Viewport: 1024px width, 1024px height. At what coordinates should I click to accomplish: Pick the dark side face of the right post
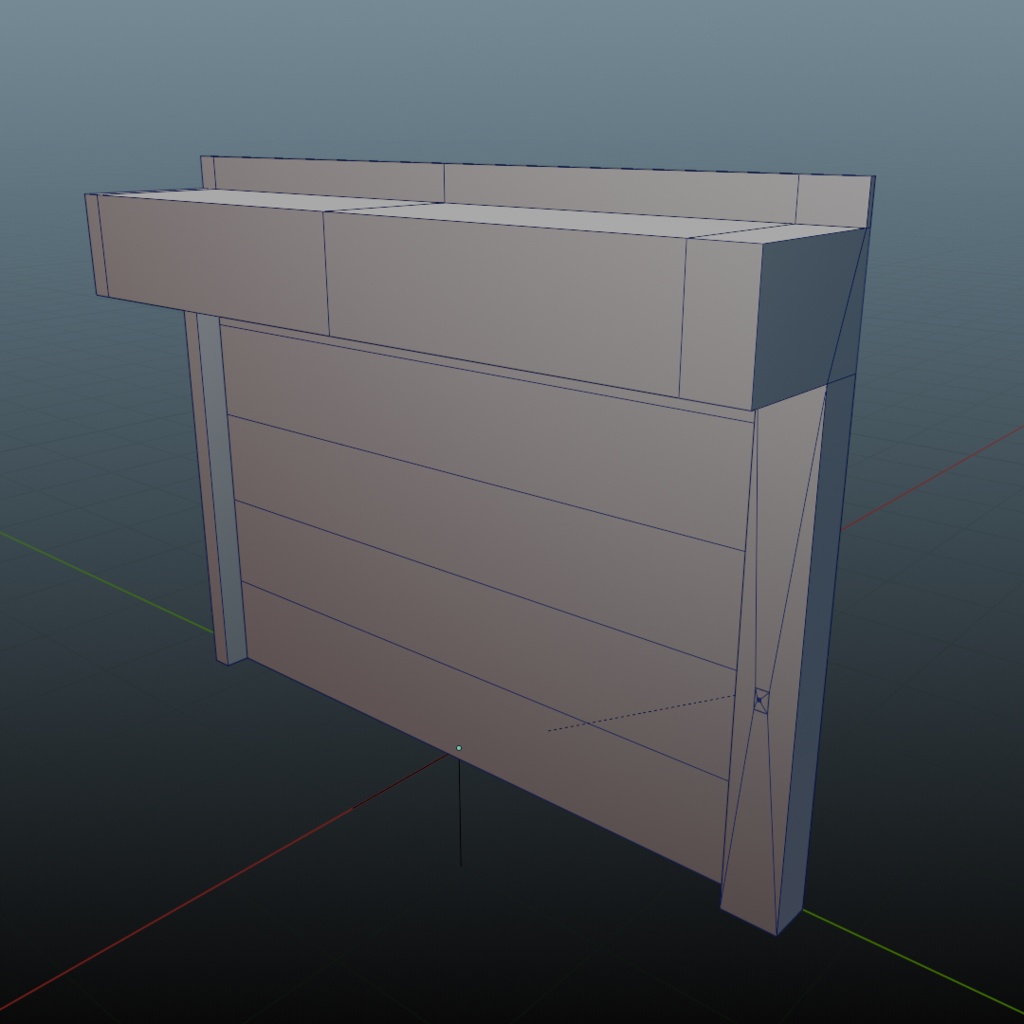(x=816, y=653)
